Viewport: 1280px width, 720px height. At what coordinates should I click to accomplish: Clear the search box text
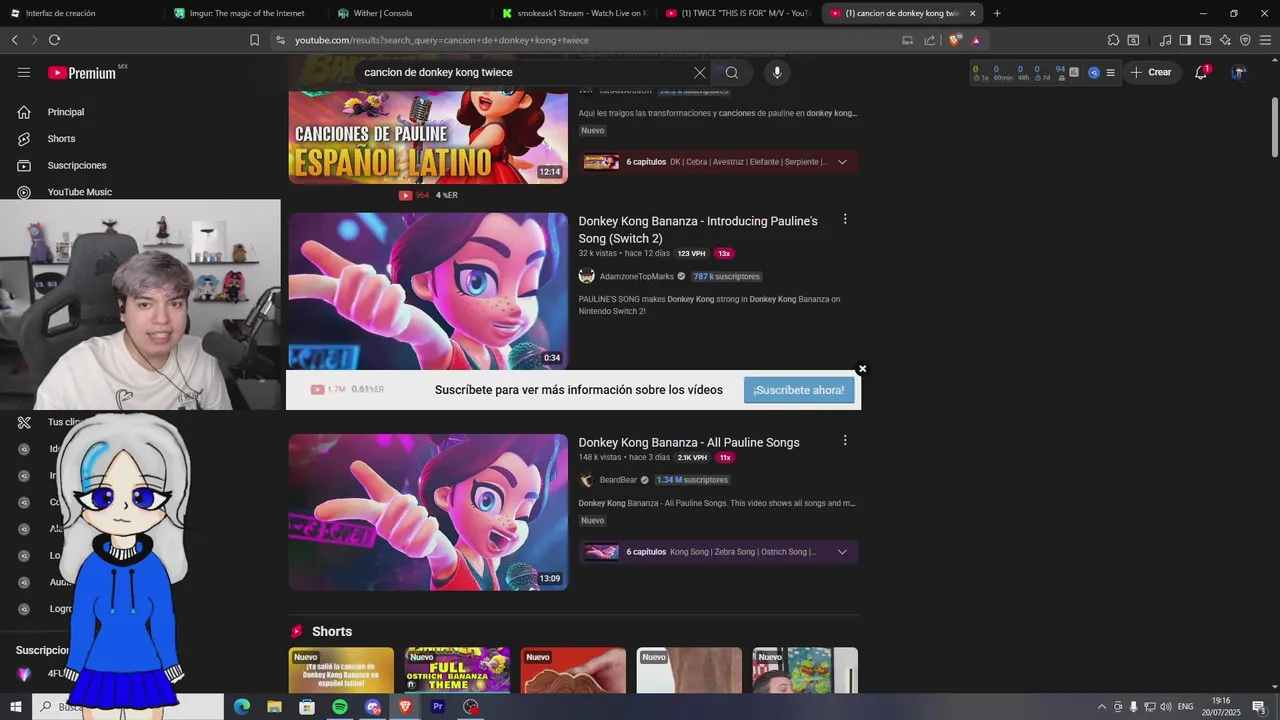700,72
